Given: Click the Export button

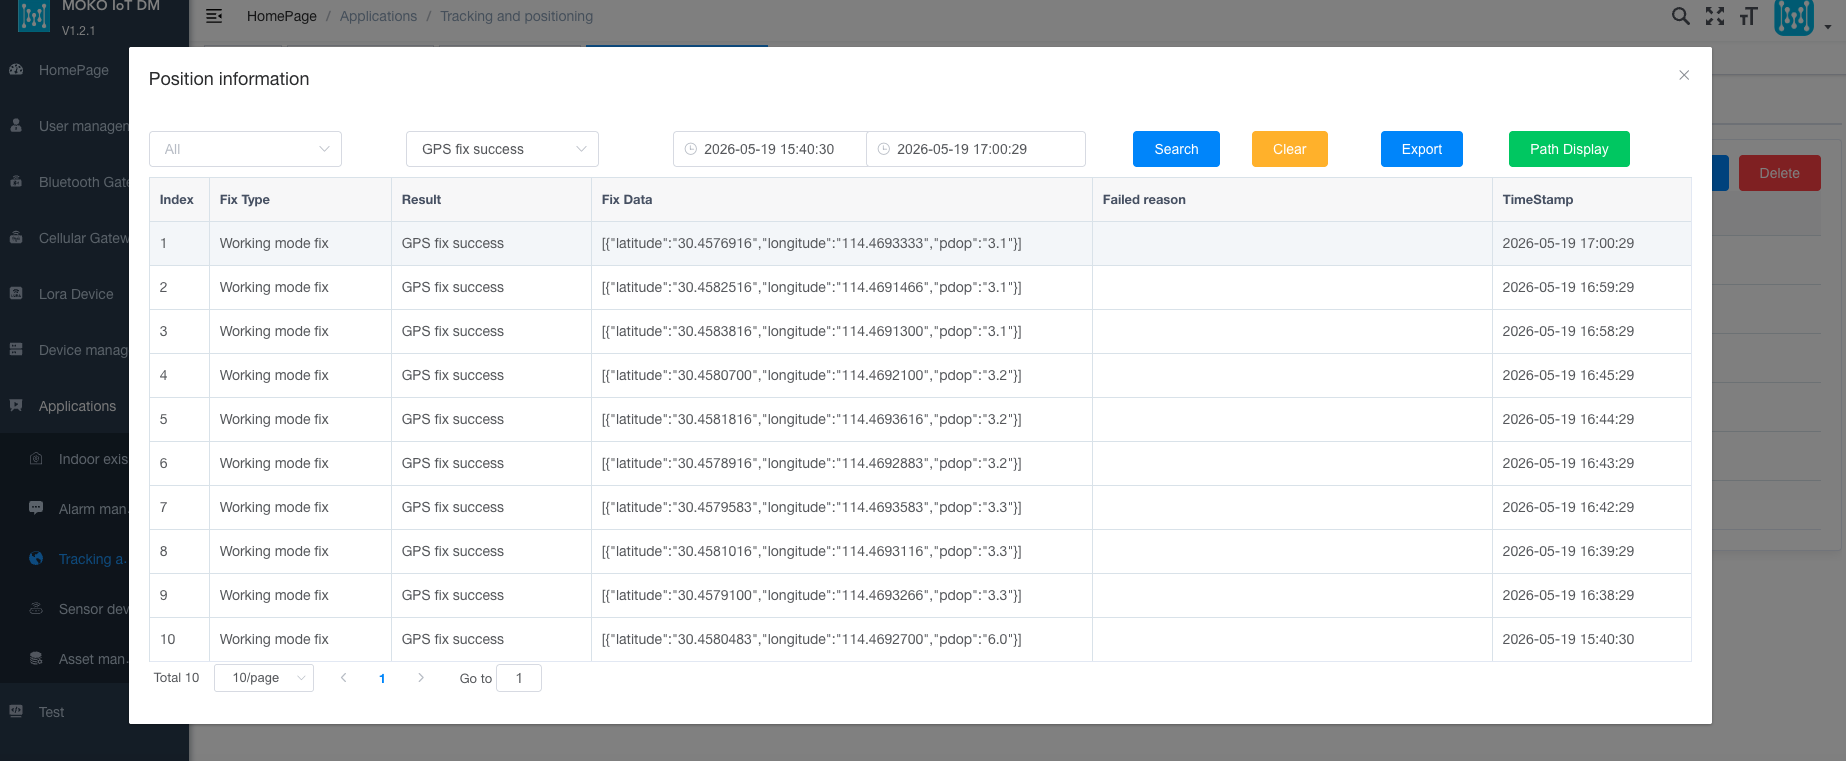Looking at the screenshot, I should pos(1421,149).
